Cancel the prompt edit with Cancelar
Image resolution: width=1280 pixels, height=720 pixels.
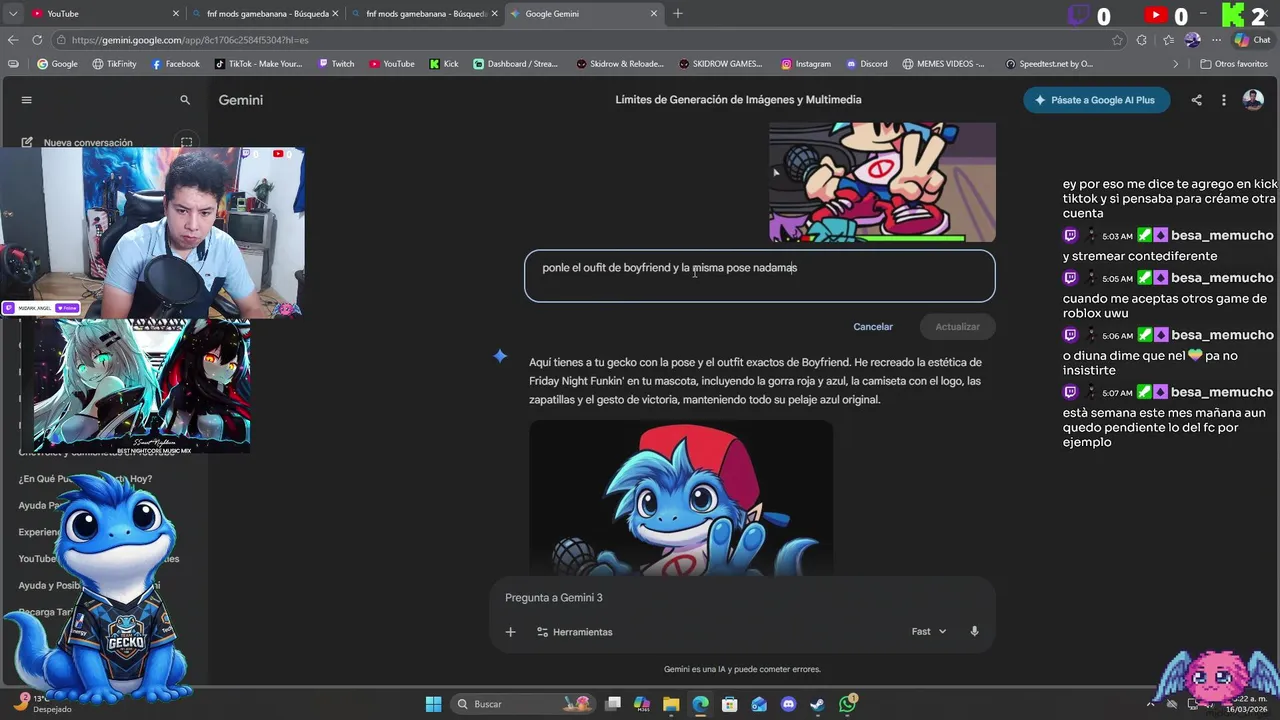coord(873,327)
